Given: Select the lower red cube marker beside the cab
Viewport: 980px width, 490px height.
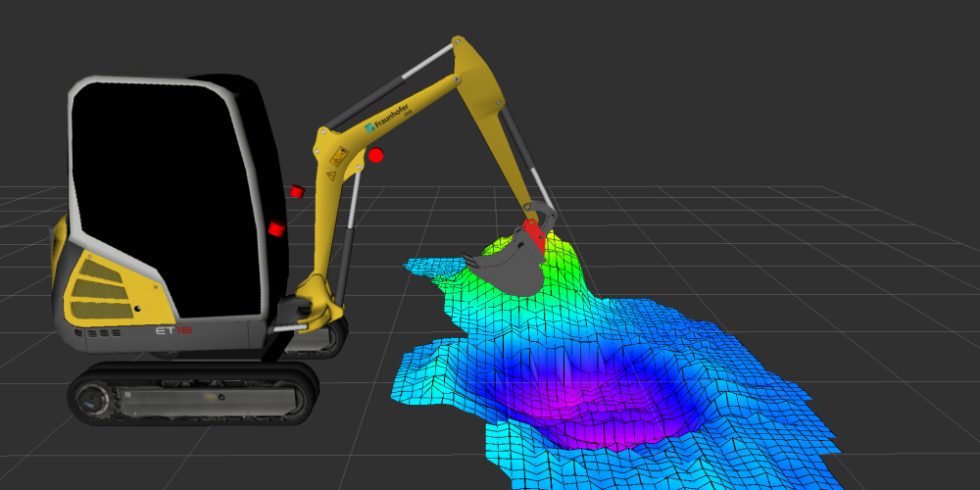Looking at the screenshot, I should [x=276, y=229].
